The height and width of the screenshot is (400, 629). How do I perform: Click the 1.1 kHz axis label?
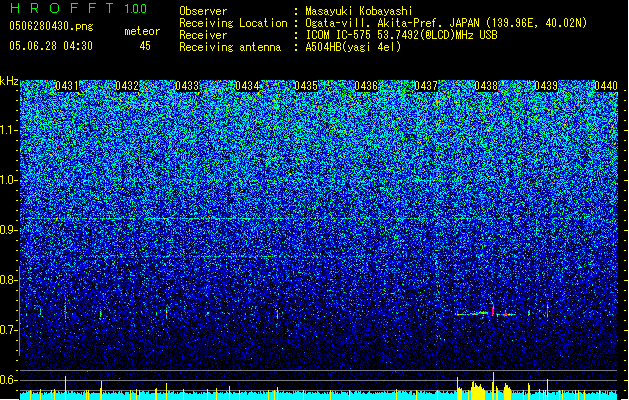[9, 130]
